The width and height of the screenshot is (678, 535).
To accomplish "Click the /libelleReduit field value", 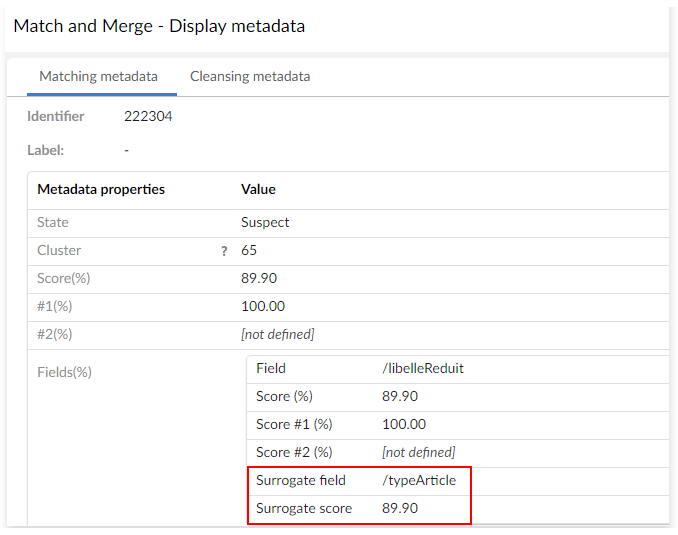I will (x=423, y=368).
